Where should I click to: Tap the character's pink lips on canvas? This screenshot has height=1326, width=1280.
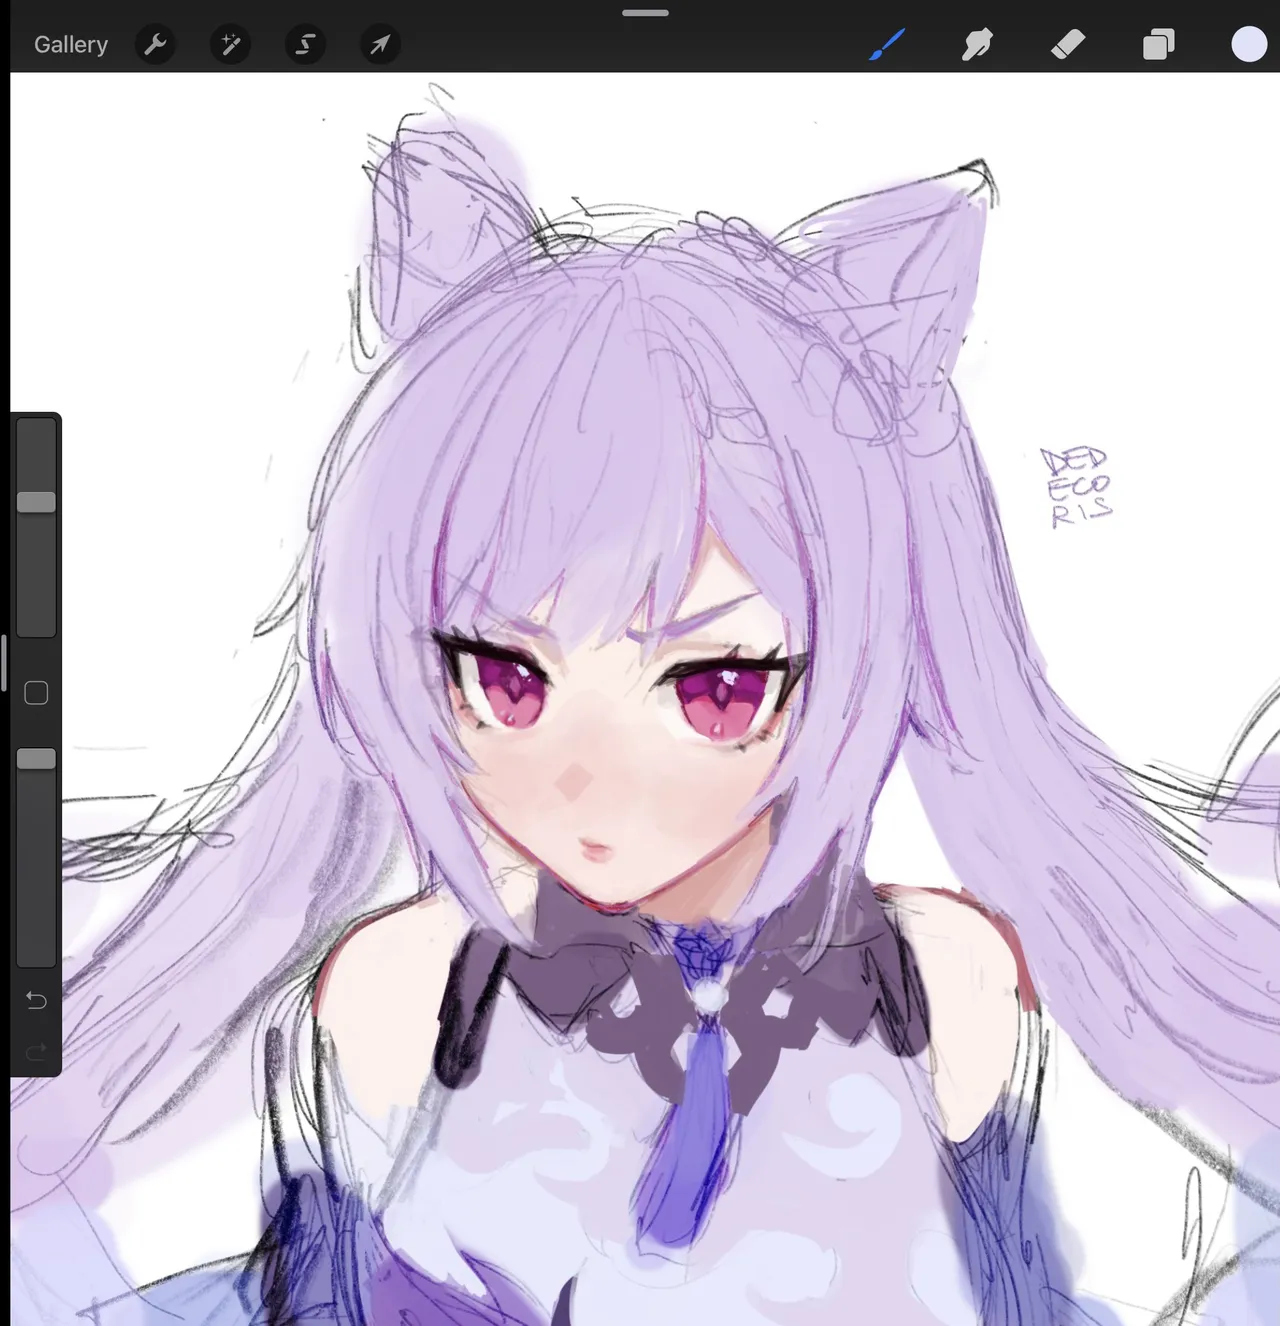[x=594, y=851]
